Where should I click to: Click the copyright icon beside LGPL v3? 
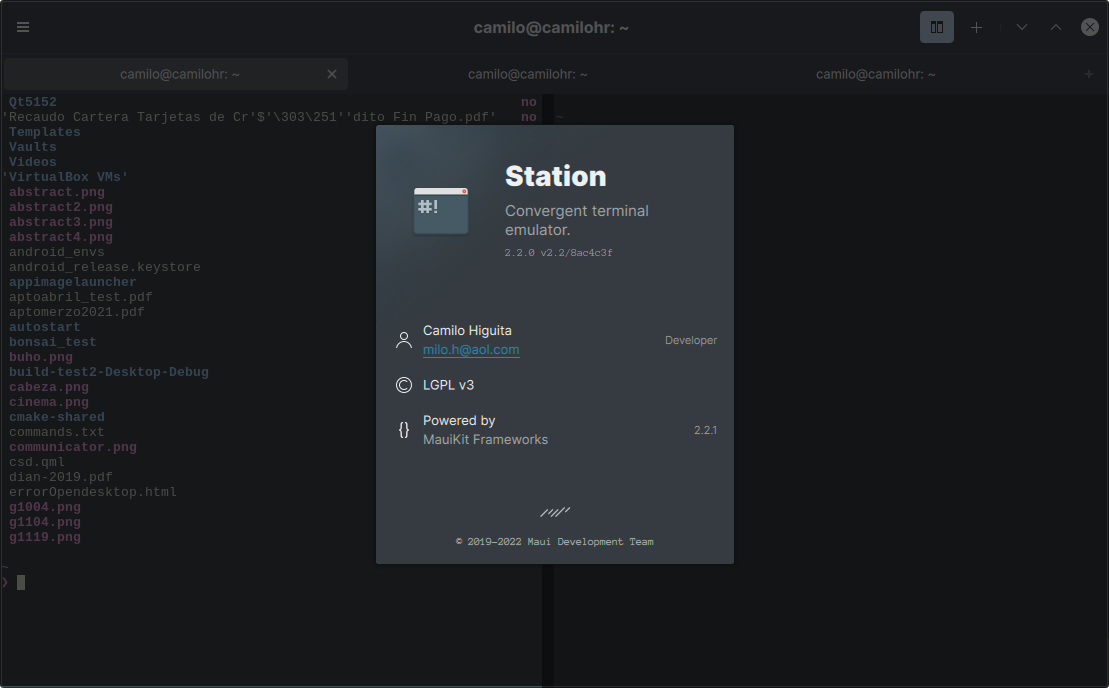pos(404,385)
